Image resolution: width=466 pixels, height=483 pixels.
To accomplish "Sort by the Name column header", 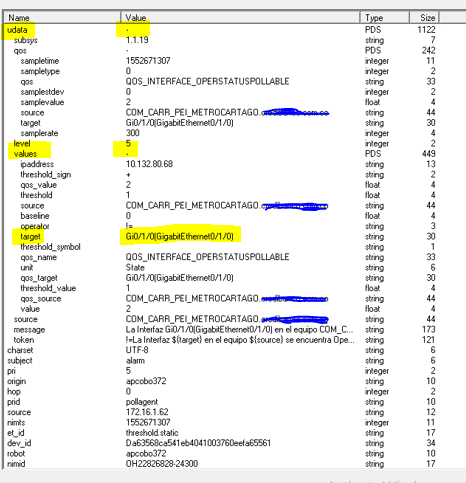I will point(62,17).
